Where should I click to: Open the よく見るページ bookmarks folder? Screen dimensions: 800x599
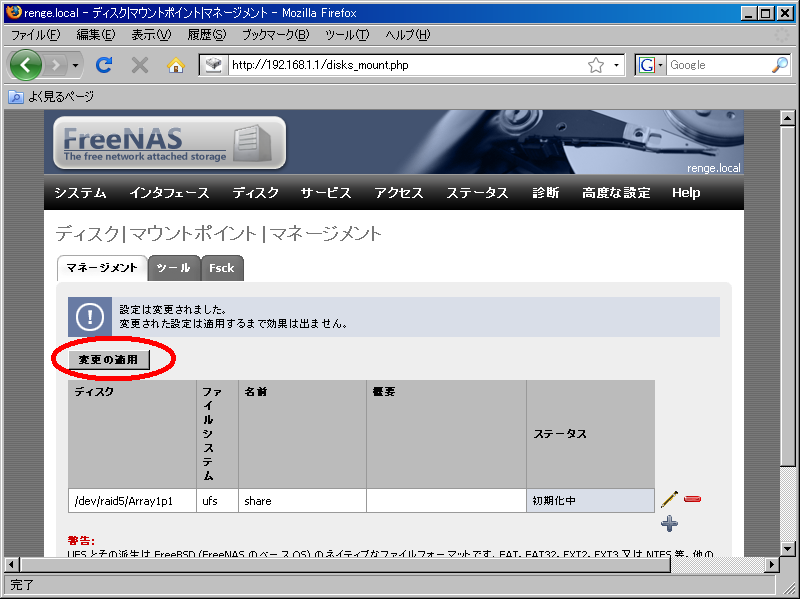pos(52,96)
